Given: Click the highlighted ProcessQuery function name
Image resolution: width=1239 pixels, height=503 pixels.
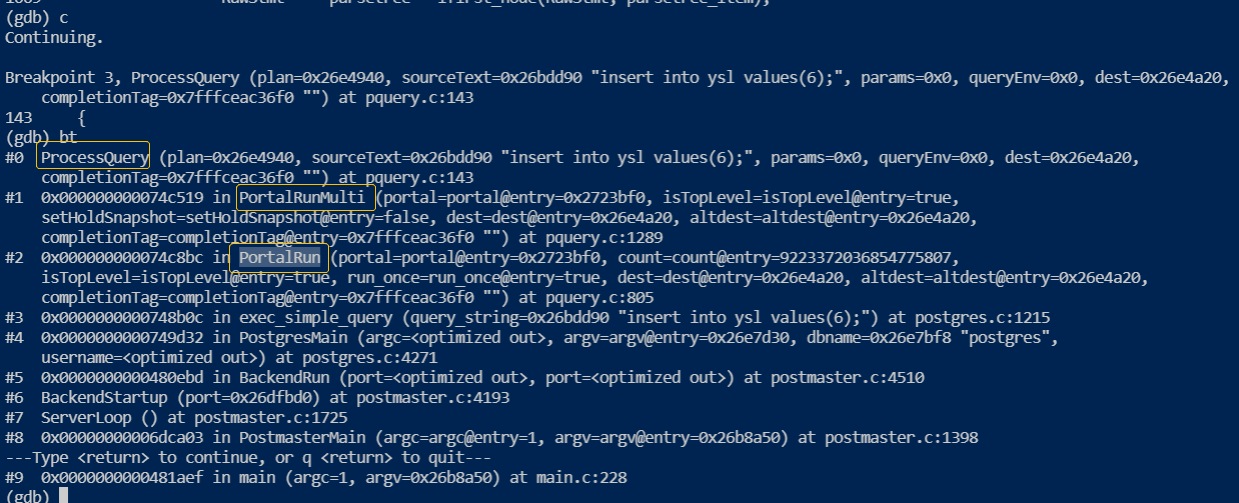Looking at the screenshot, I should [x=94, y=157].
